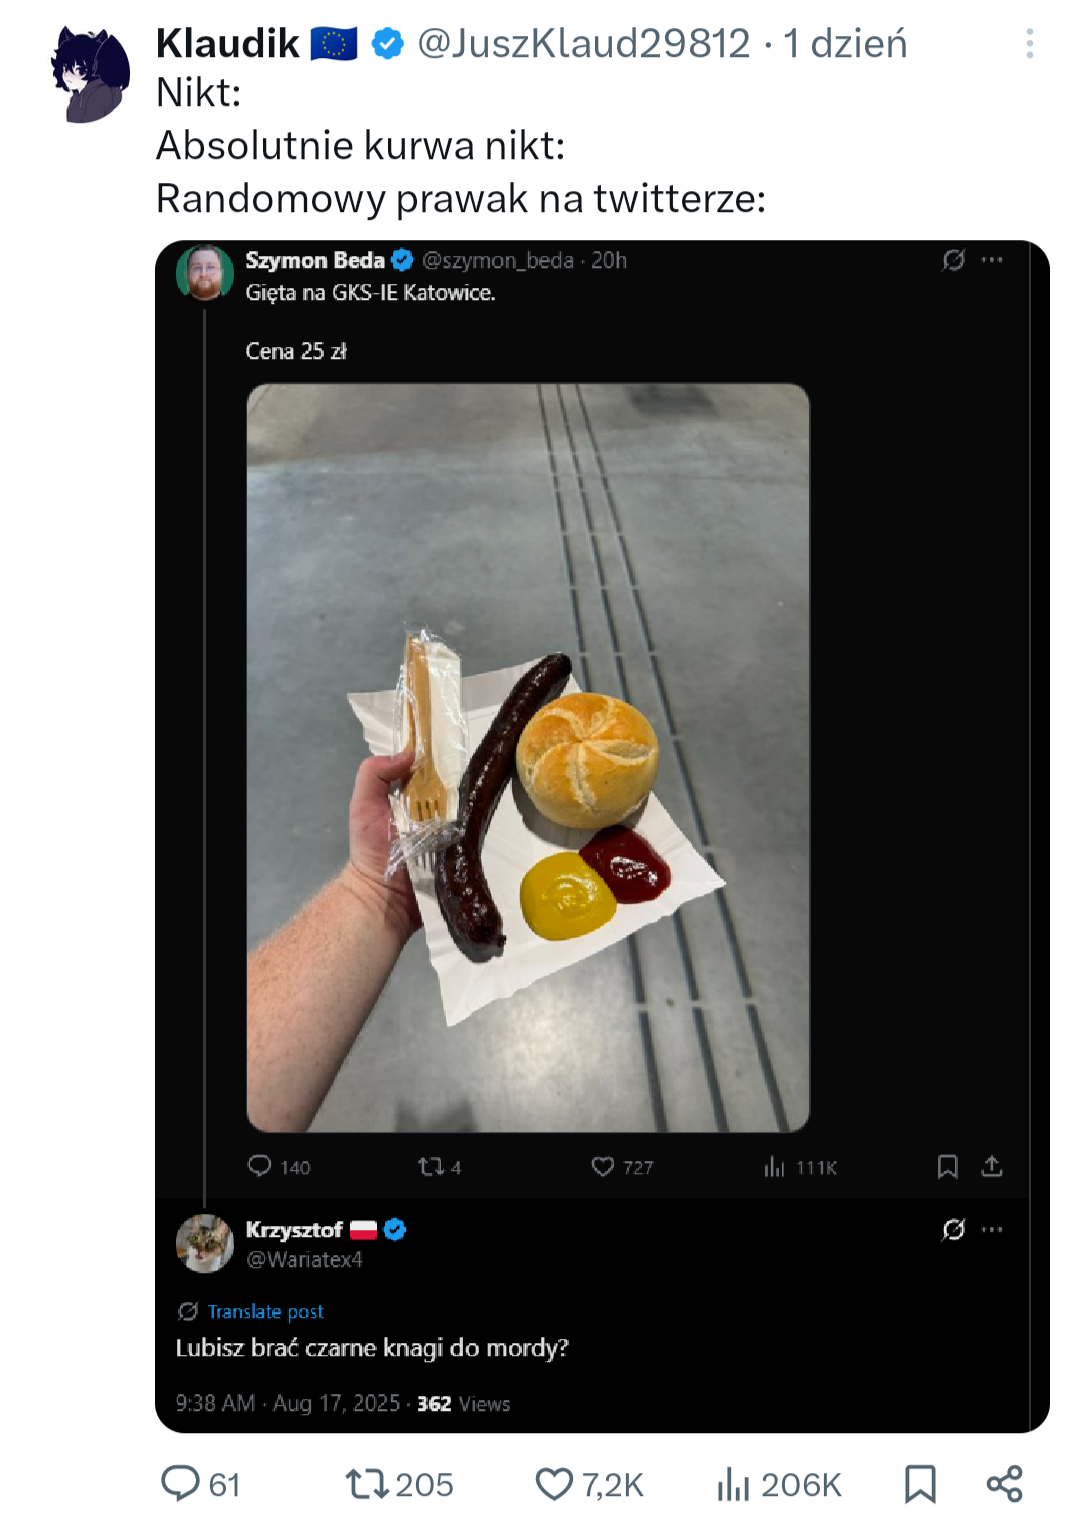This screenshot has height=1527, width=1080.
Task: Open the post's three-dot more options menu
Action: [1029, 43]
